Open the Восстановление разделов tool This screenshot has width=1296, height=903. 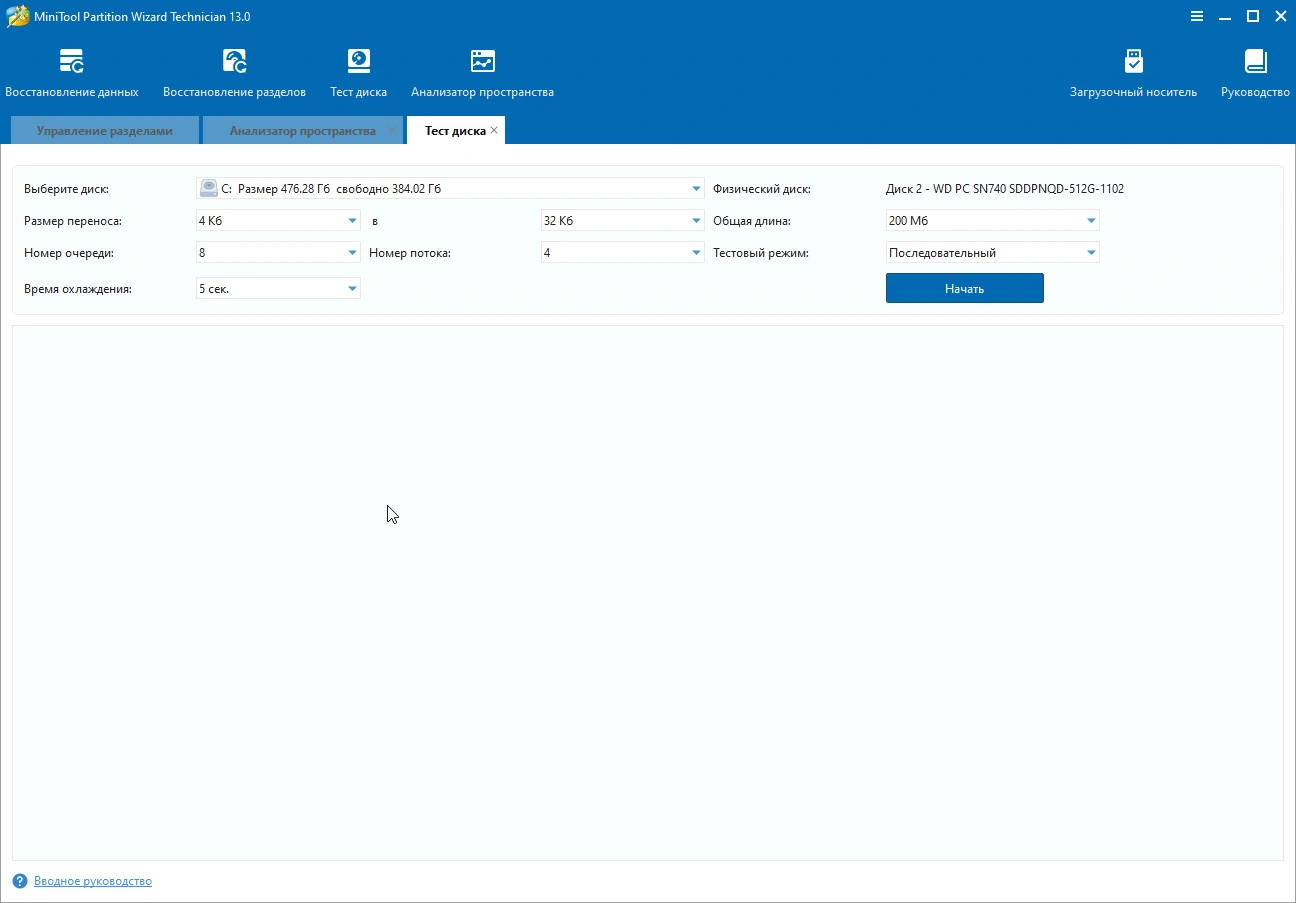pos(234,73)
